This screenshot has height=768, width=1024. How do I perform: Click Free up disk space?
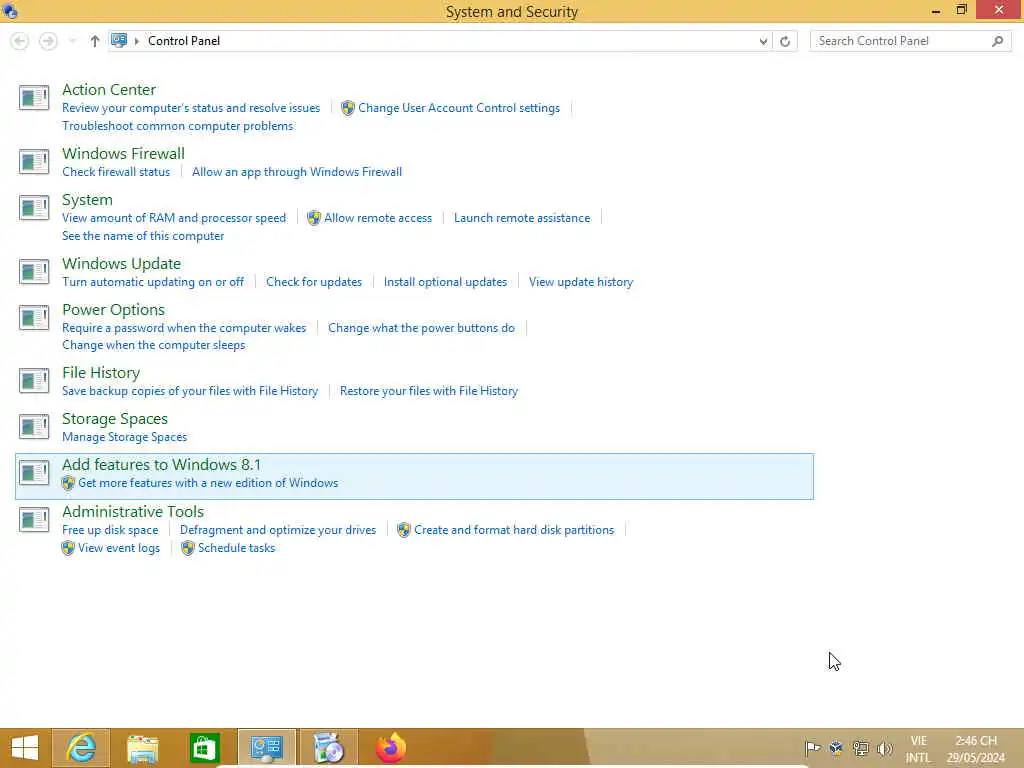click(110, 530)
